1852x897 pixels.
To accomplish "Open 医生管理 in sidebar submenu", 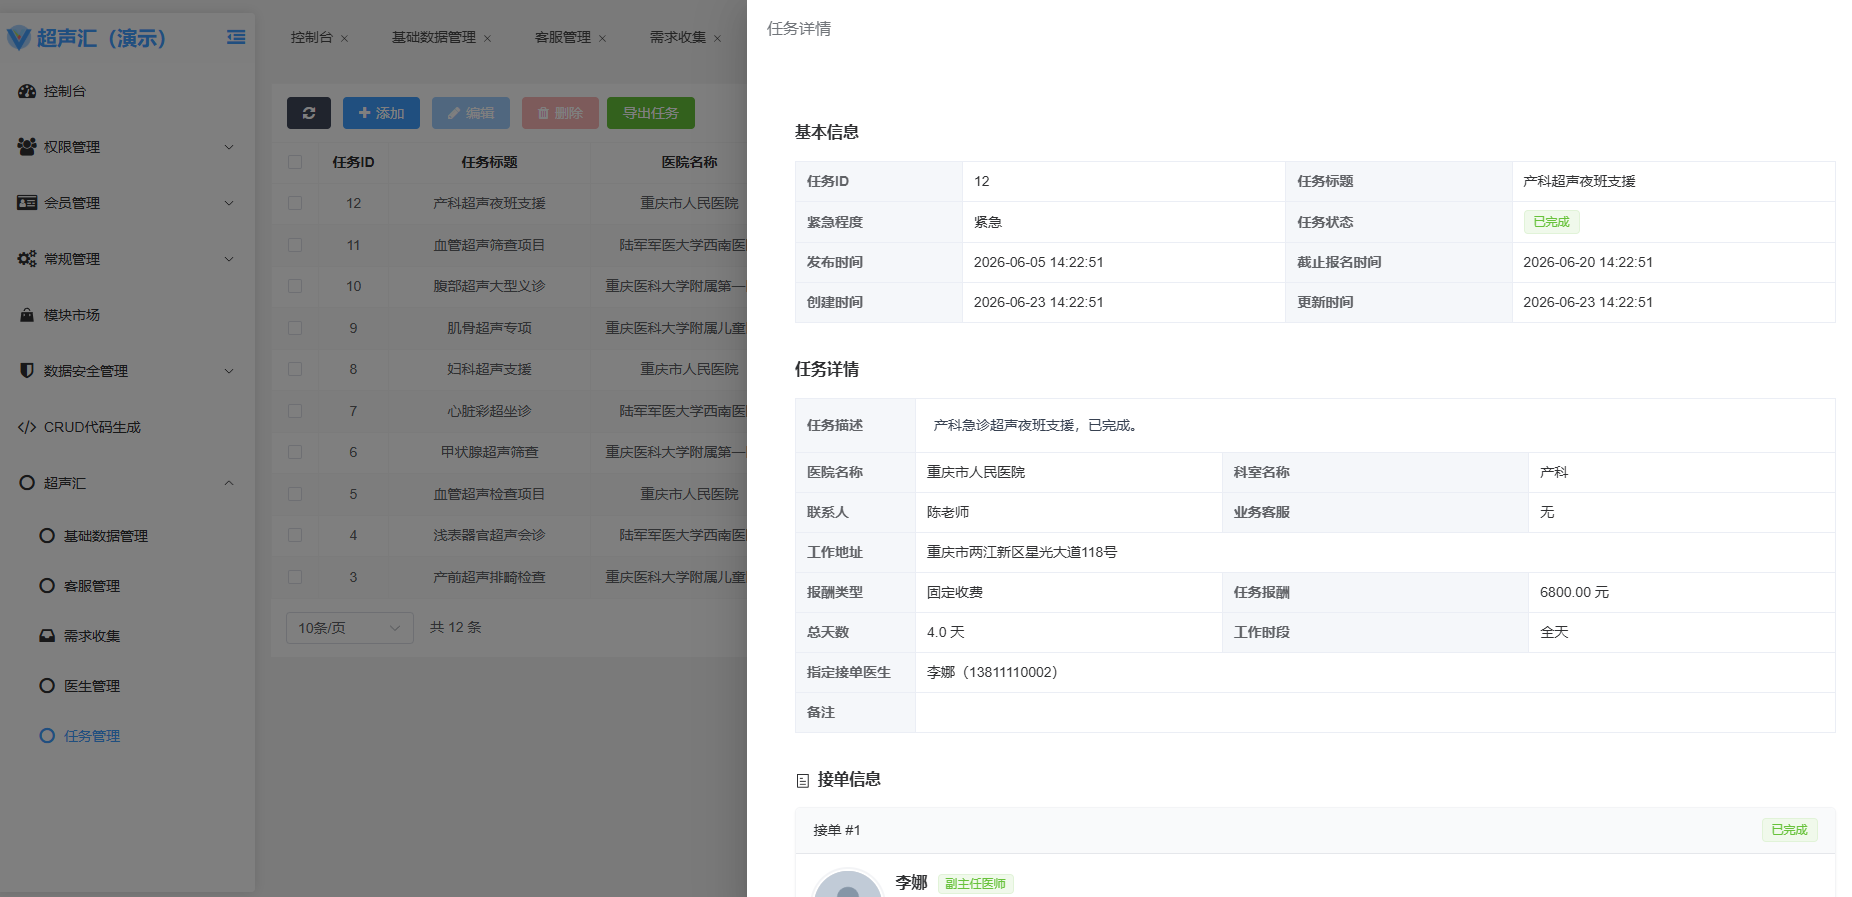I will tap(91, 686).
